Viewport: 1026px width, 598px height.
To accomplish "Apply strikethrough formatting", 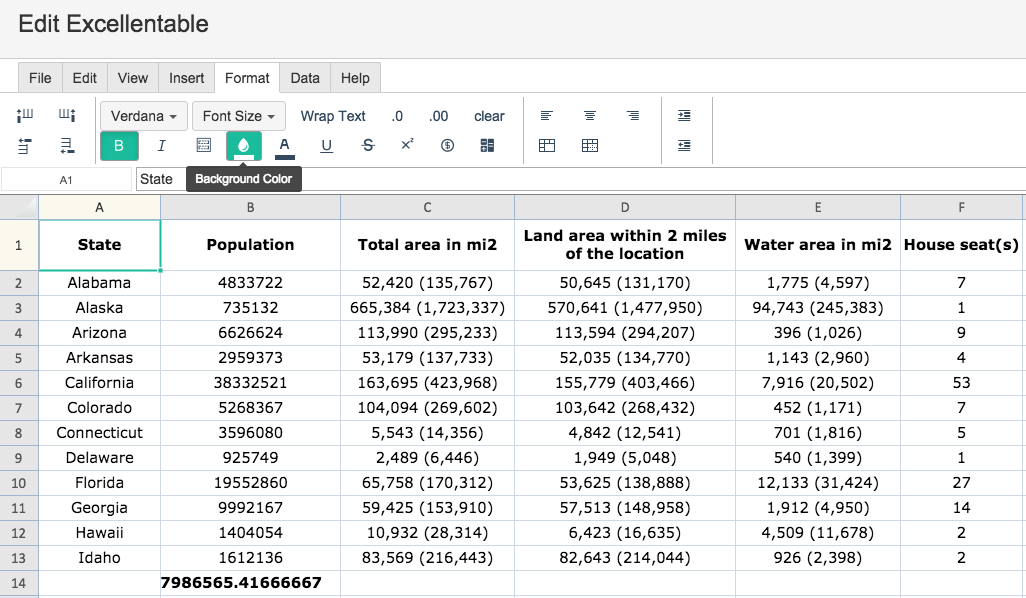I will (368, 145).
